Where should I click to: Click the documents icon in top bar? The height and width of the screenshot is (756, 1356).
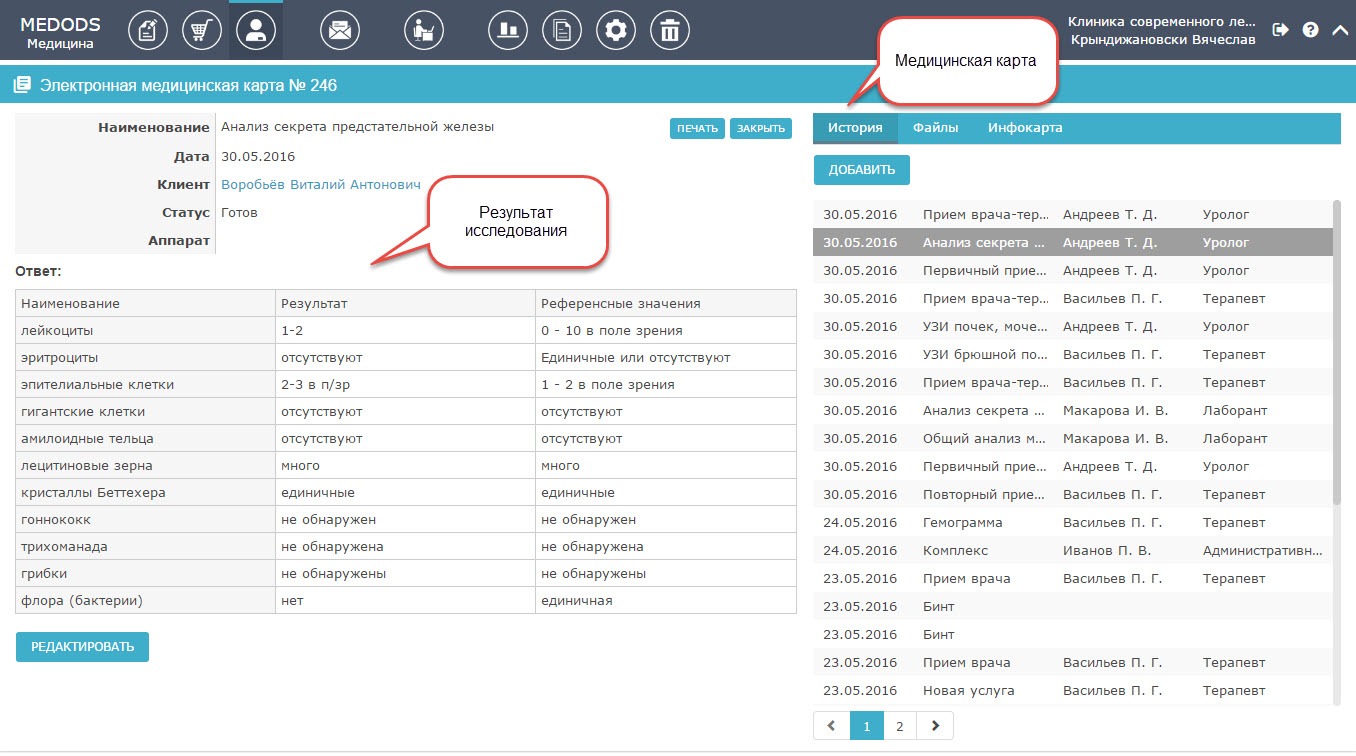(562, 30)
